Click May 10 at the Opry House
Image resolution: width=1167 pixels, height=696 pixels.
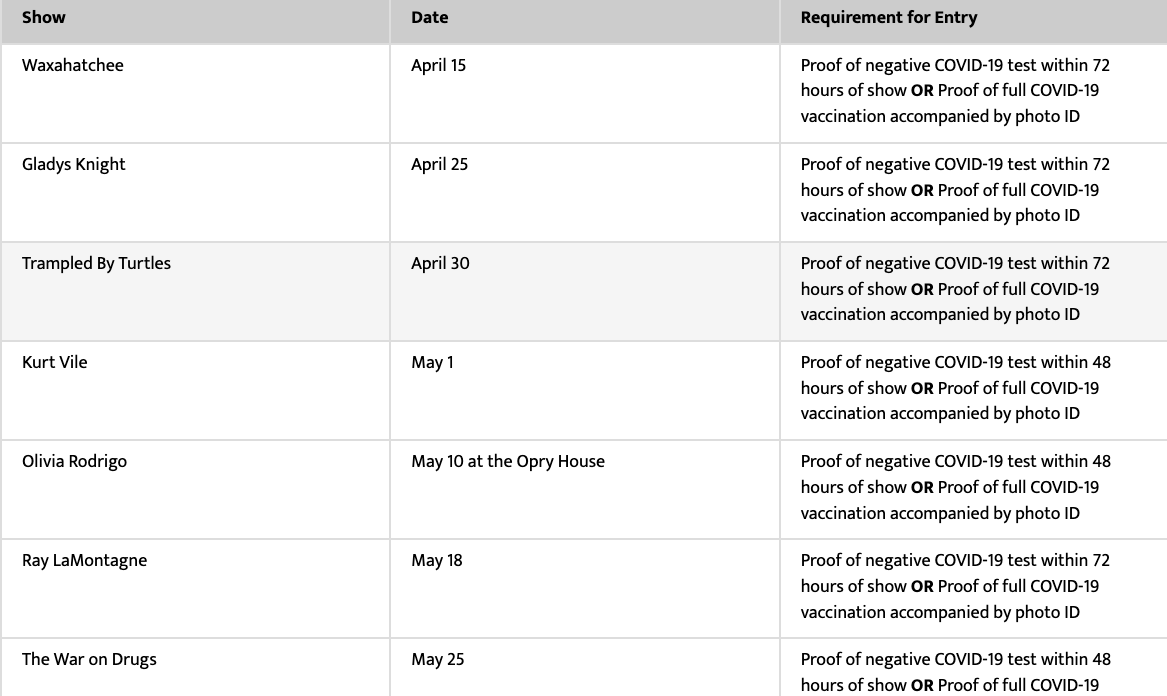coord(508,462)
